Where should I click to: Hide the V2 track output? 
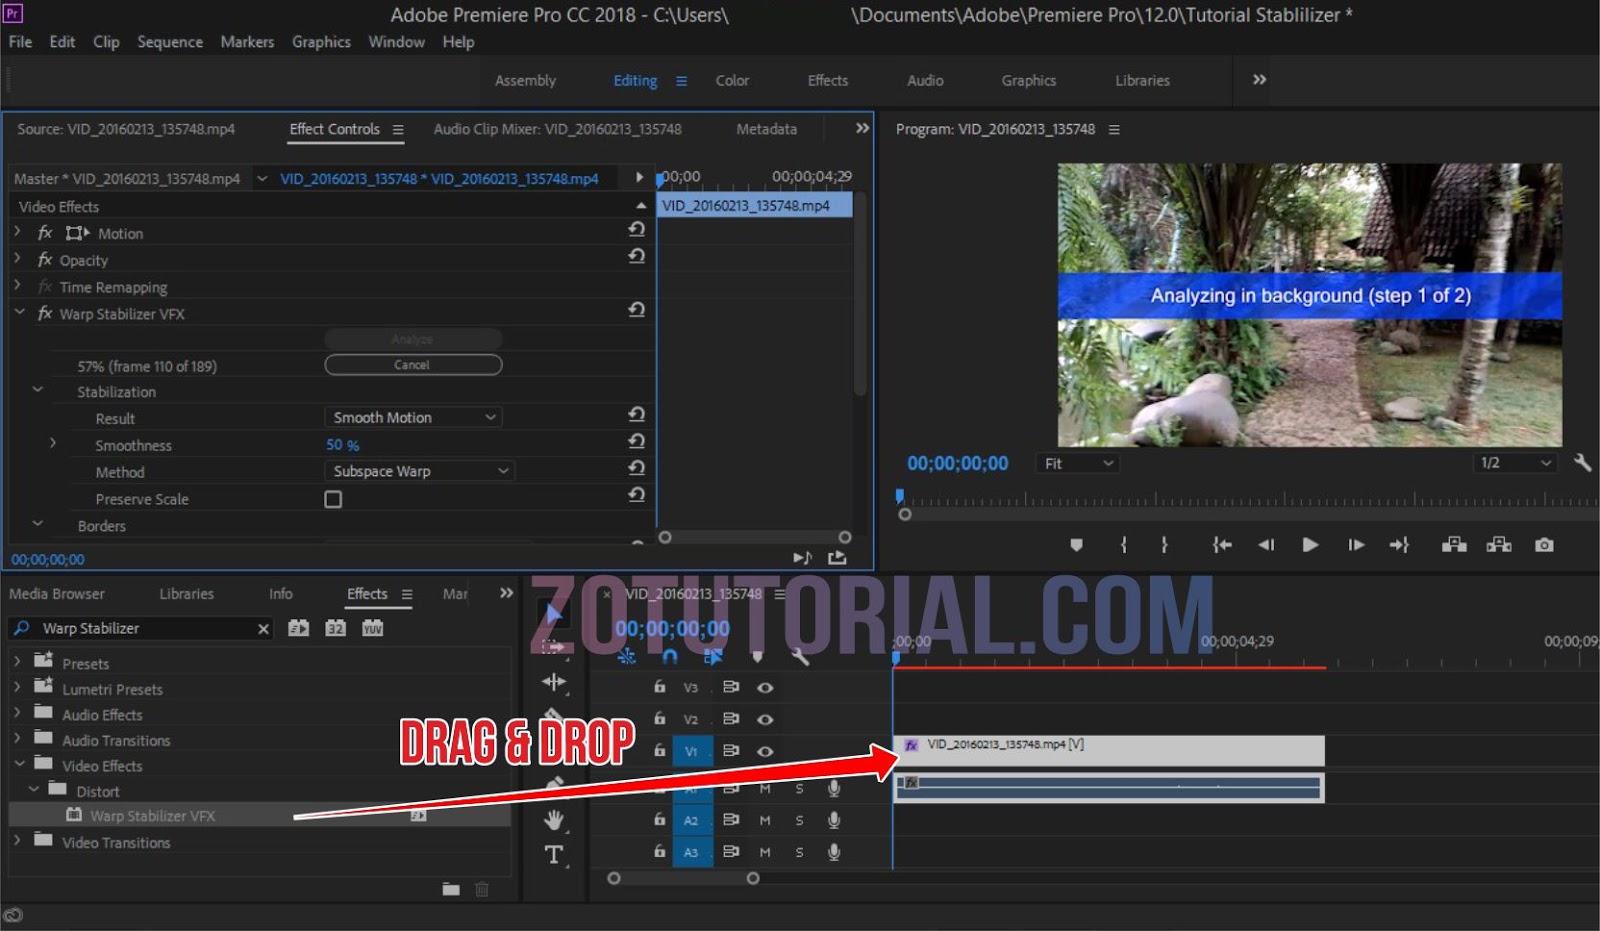[x=765, y=720]
